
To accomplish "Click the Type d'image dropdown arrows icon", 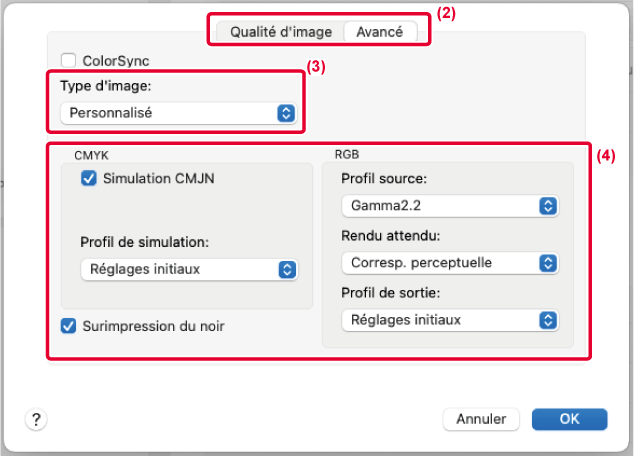I will click(x=285, y=113).
